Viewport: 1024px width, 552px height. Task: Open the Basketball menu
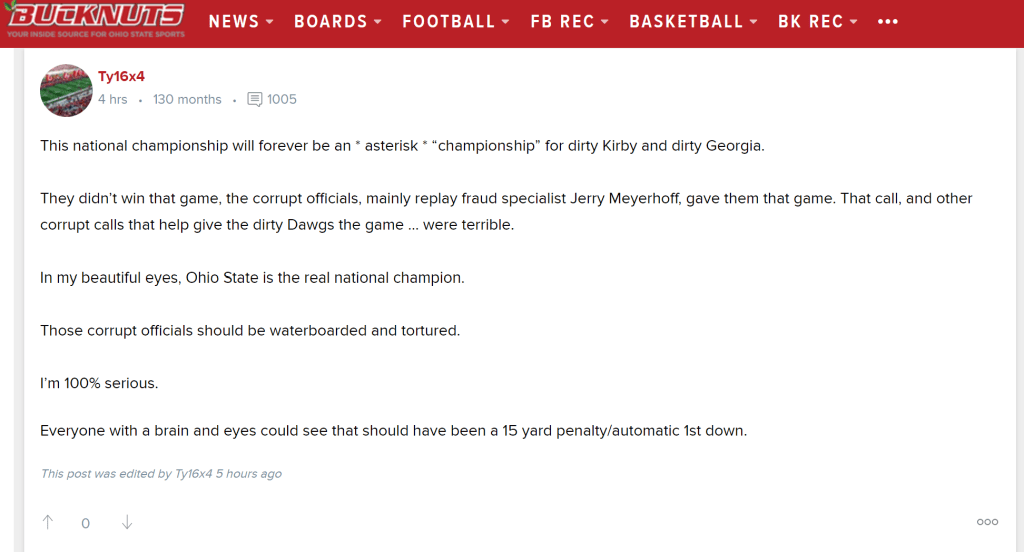click(x=693, y=21)
